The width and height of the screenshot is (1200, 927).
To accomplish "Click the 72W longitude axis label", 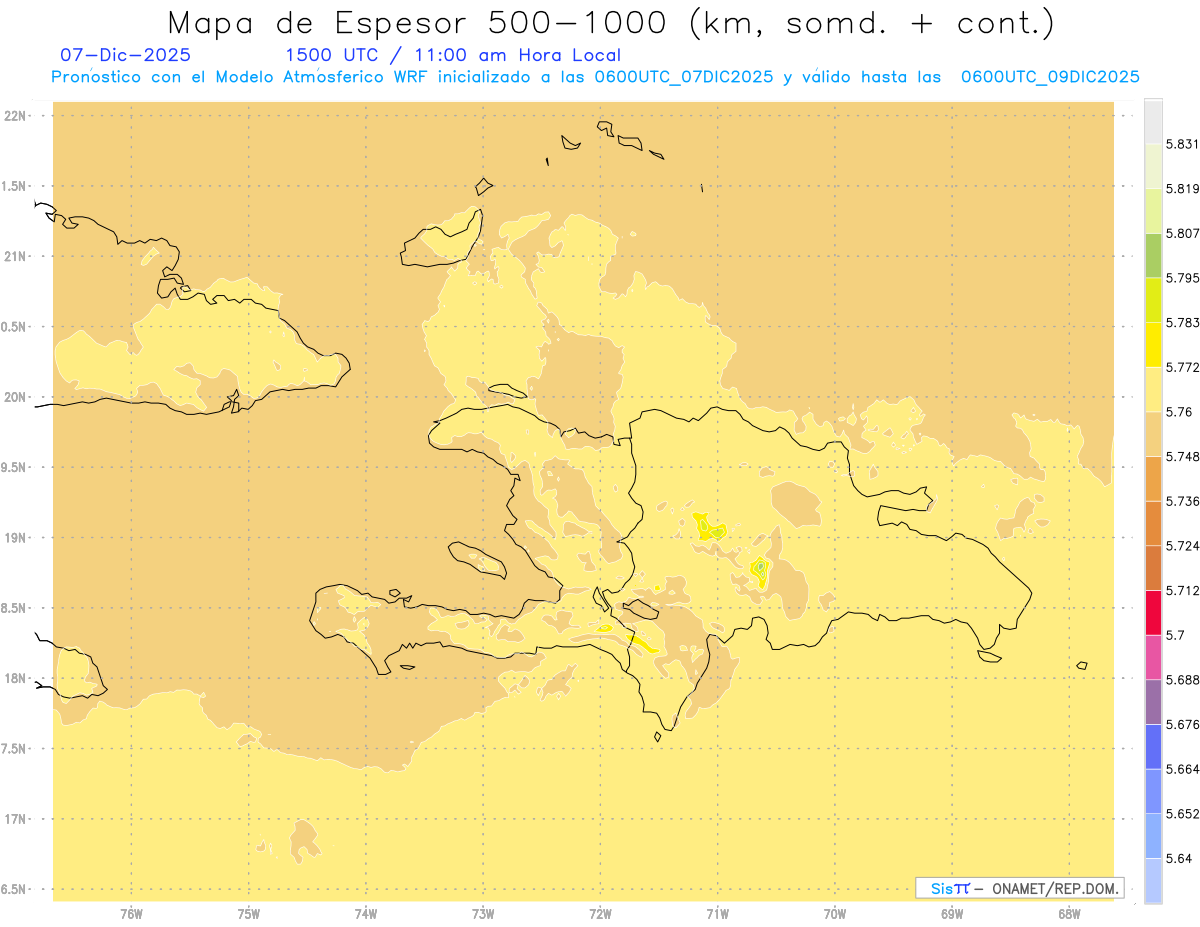I will [600, 914].
